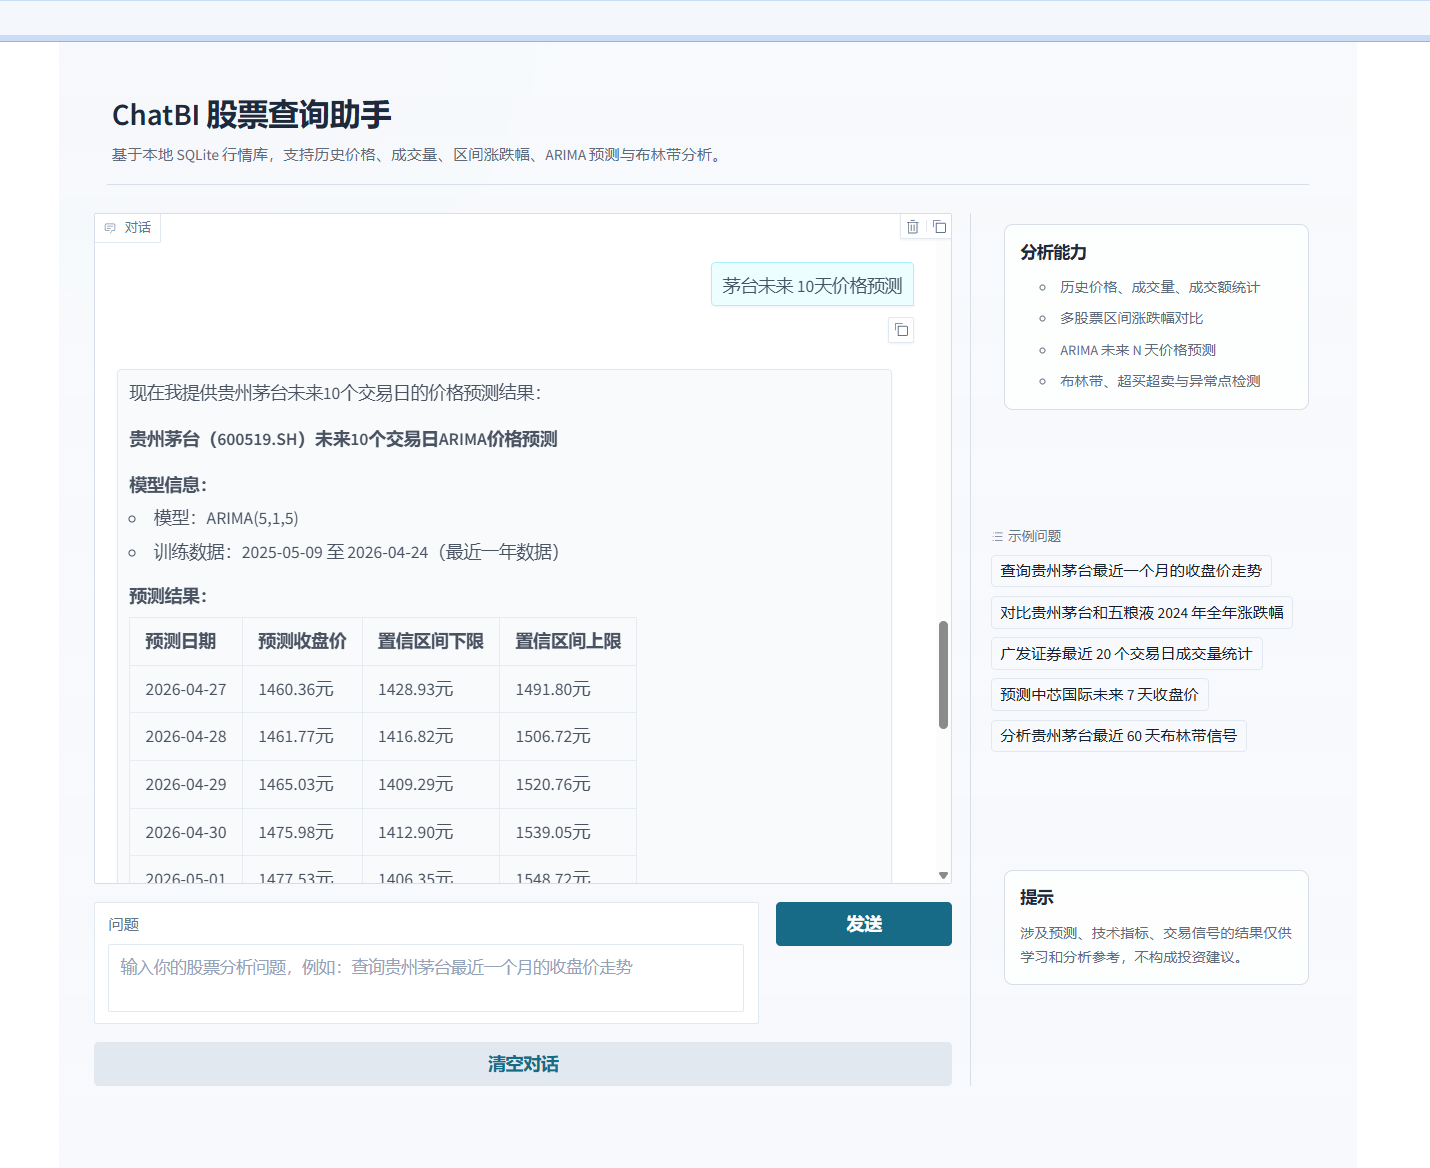
Task: Click the 置信区间上限 column header
Action: 568,641
